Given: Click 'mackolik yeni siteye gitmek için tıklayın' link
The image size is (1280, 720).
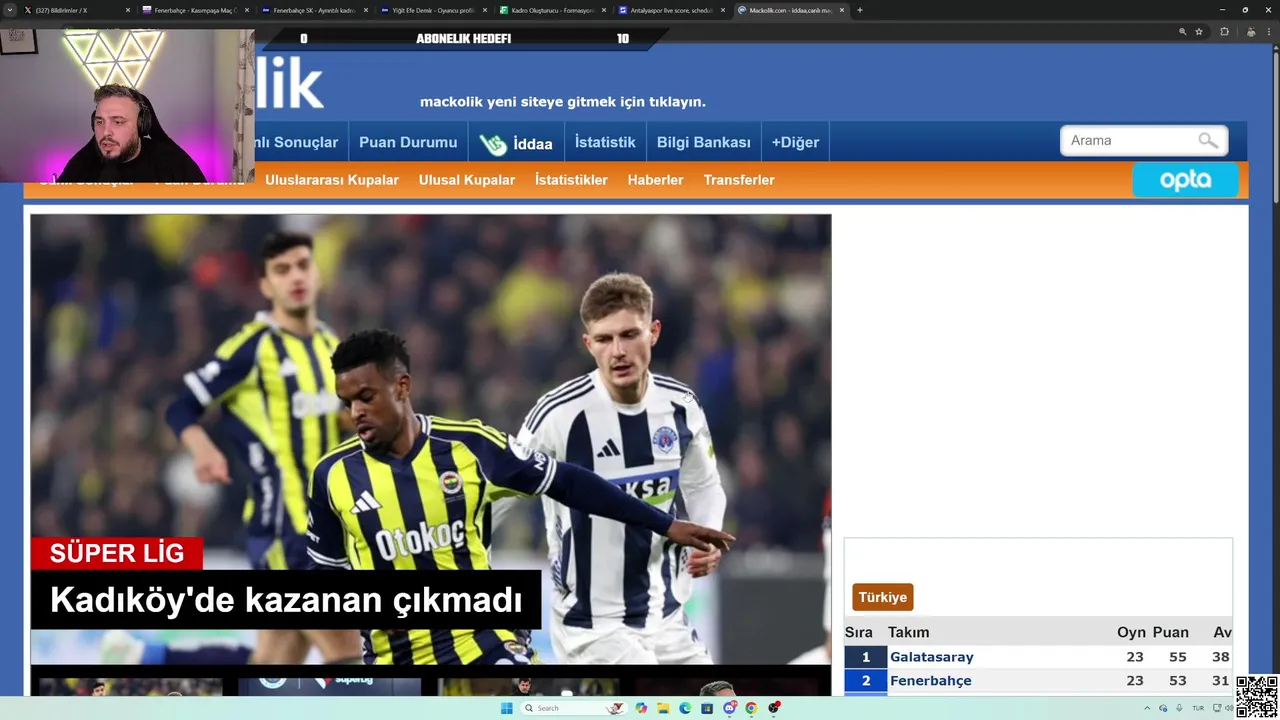Looking at the screenshot, I should click(x=563, y=102).
